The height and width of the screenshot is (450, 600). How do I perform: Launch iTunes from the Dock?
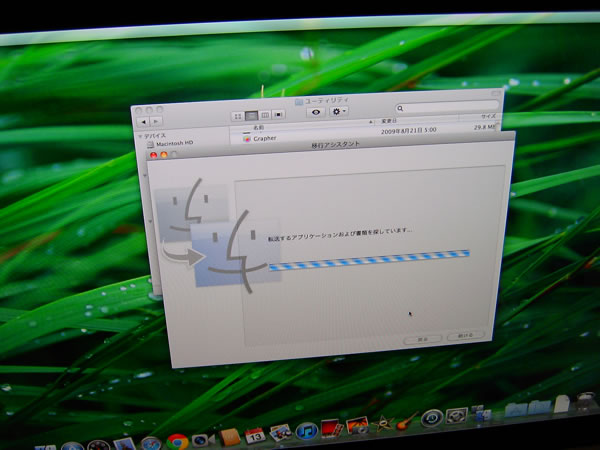[307, 431]
